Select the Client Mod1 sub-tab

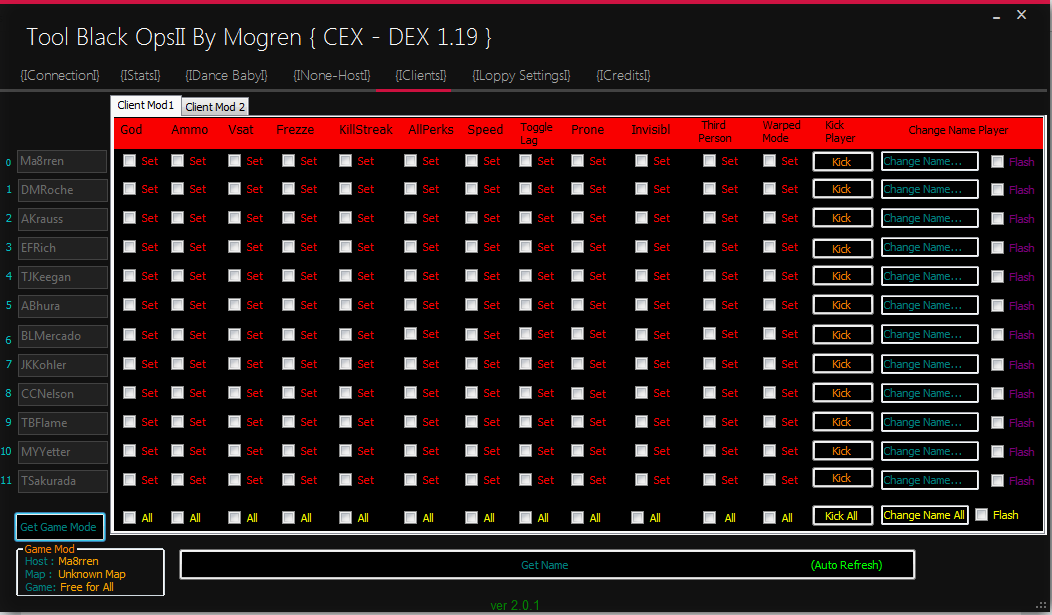(146, 105)
